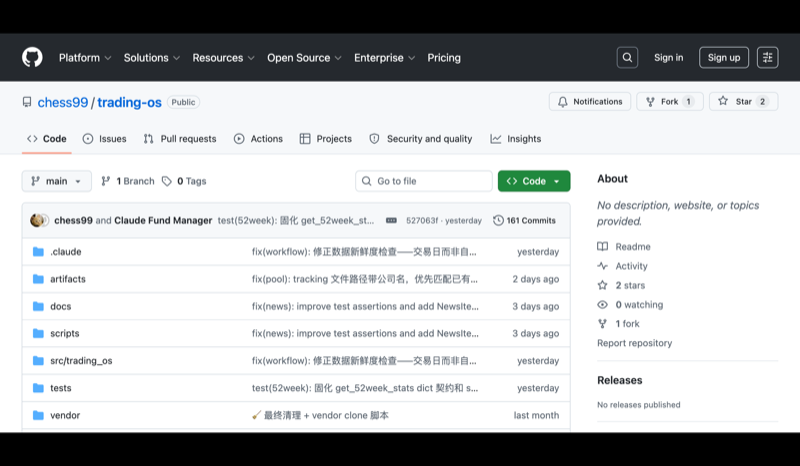Click the Activity pulse icon in About
This screenshot has height=466, width=800.
point(603,266)
